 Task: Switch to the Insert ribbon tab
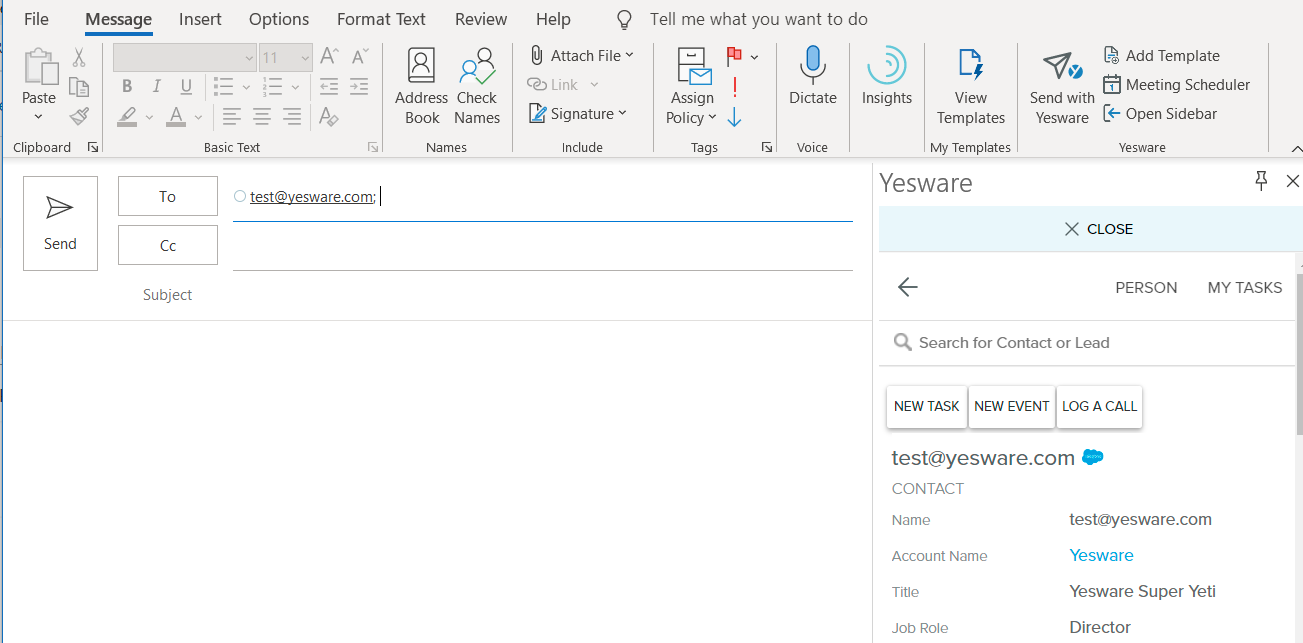[x=200, y=20]
